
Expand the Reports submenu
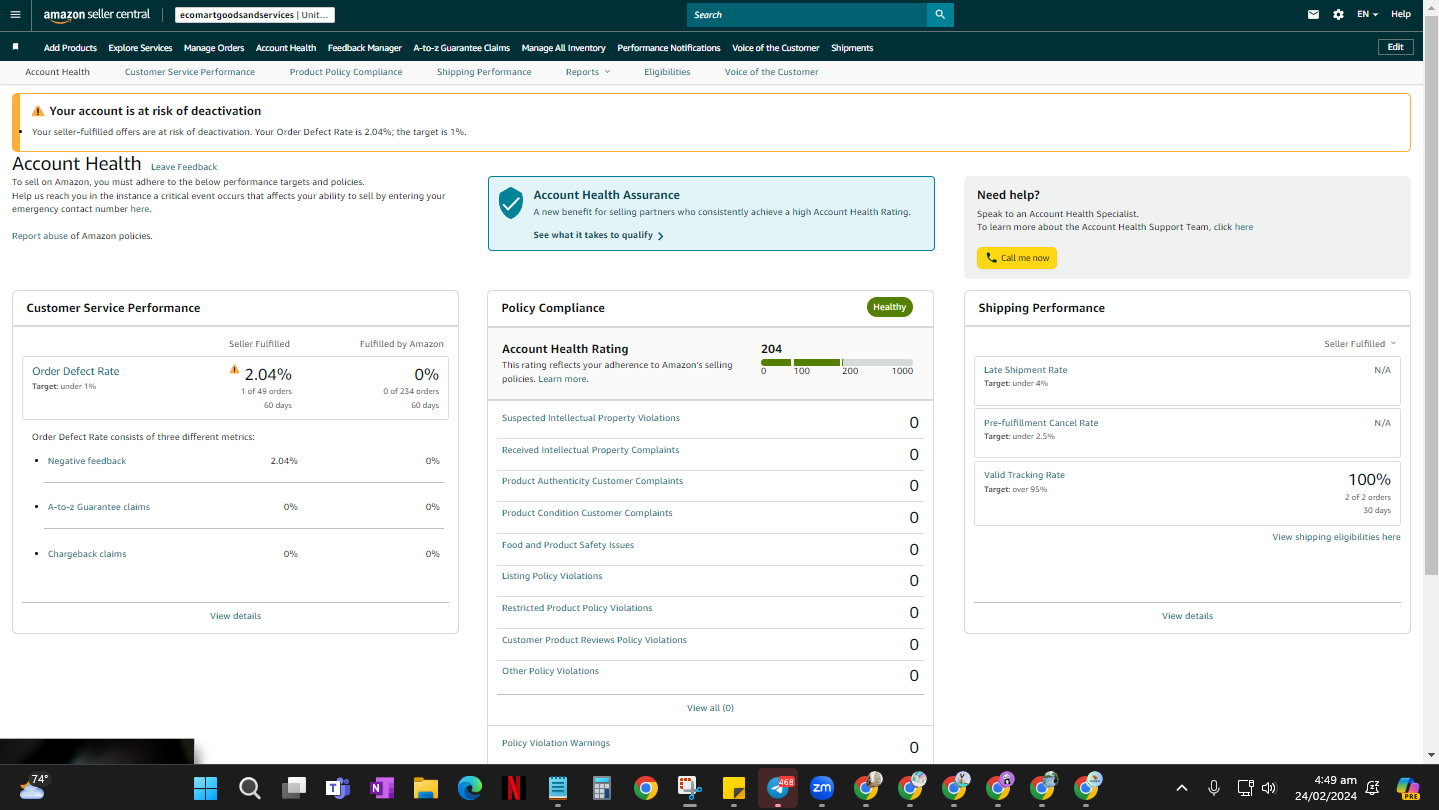click(588, 72)
